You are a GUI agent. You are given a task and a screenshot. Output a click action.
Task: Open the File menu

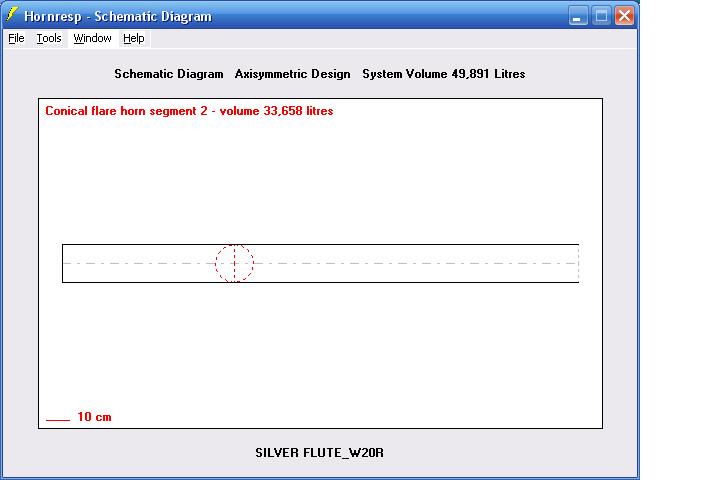point(16,38)
